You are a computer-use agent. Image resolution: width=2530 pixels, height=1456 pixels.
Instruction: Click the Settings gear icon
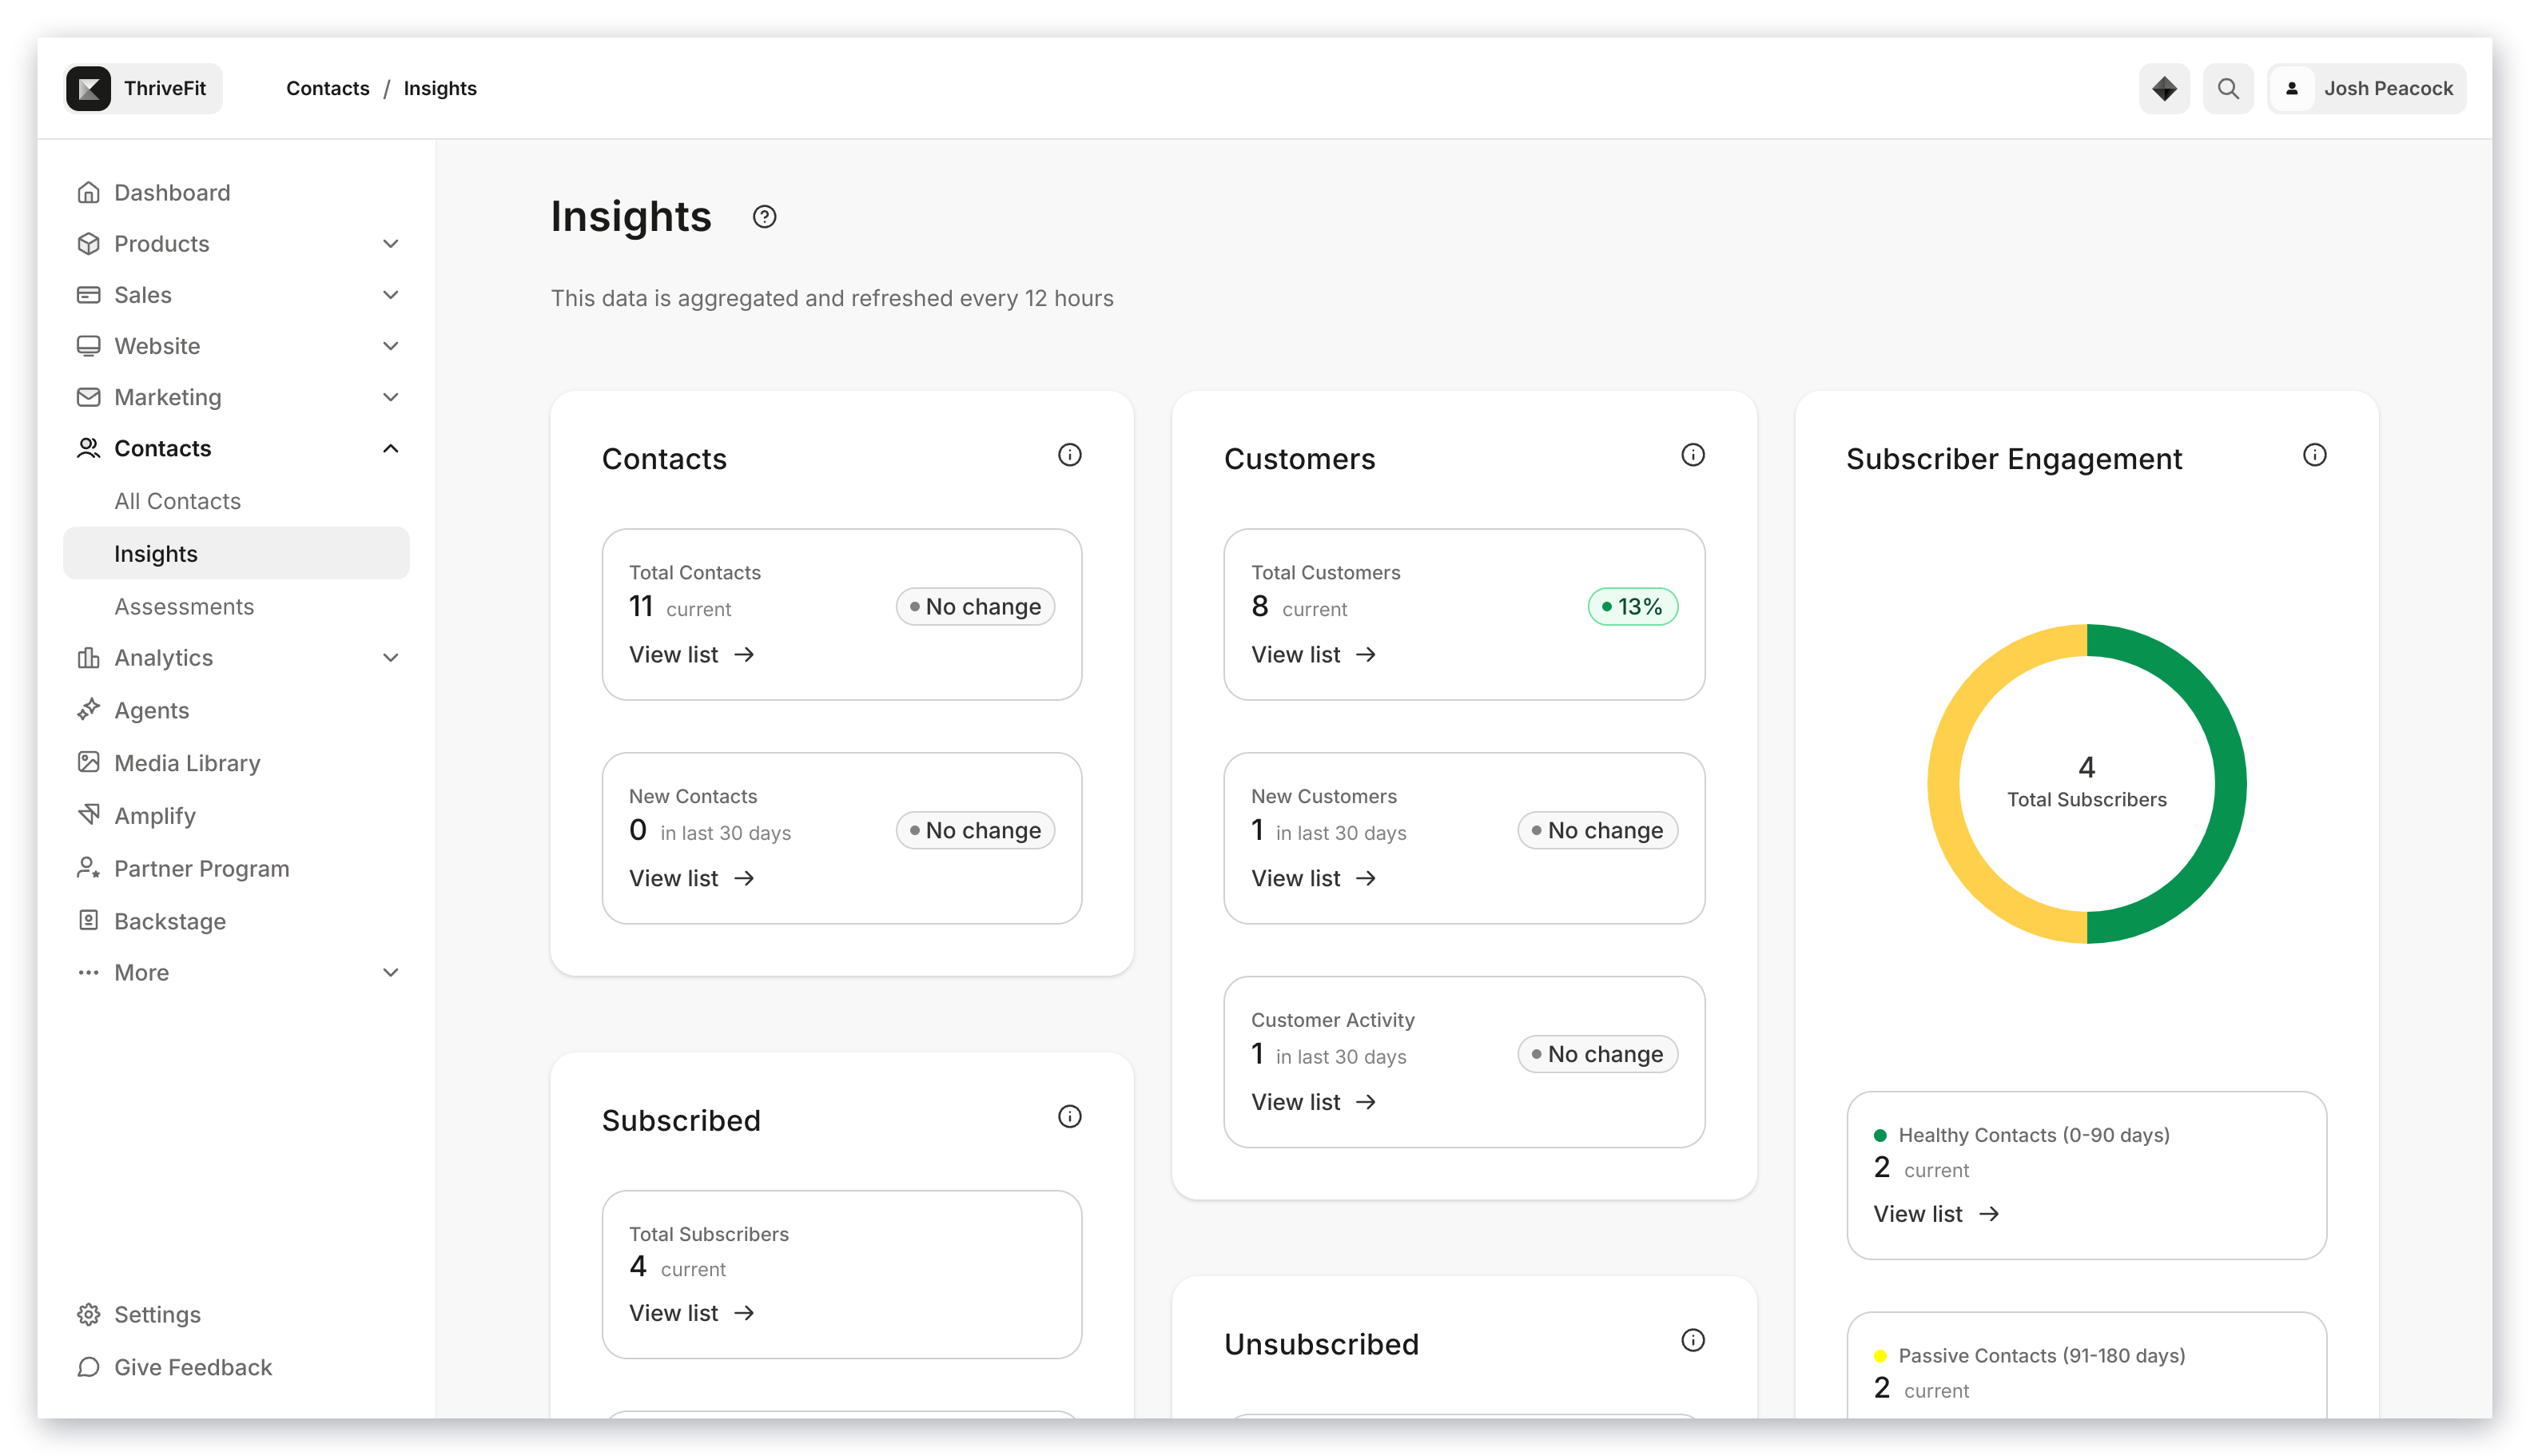89,1314
